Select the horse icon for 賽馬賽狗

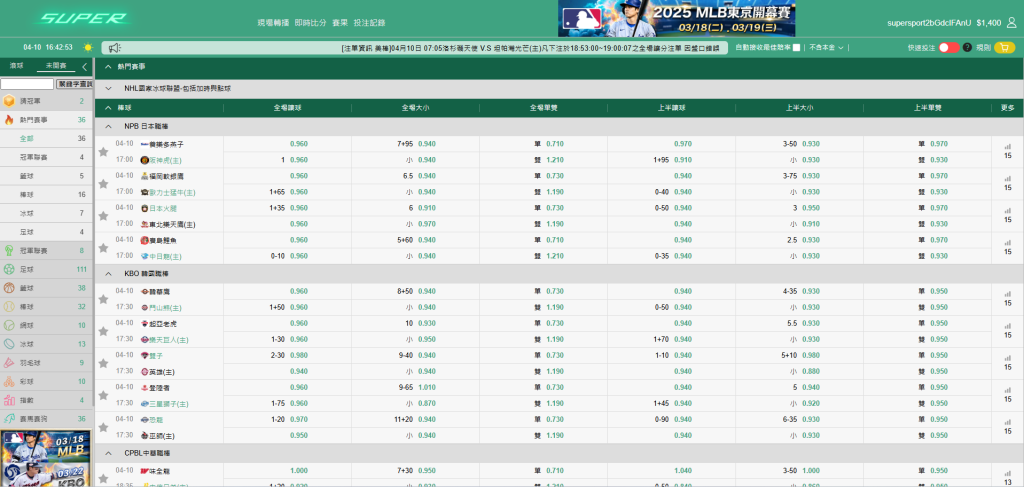(x=9, y=418)
